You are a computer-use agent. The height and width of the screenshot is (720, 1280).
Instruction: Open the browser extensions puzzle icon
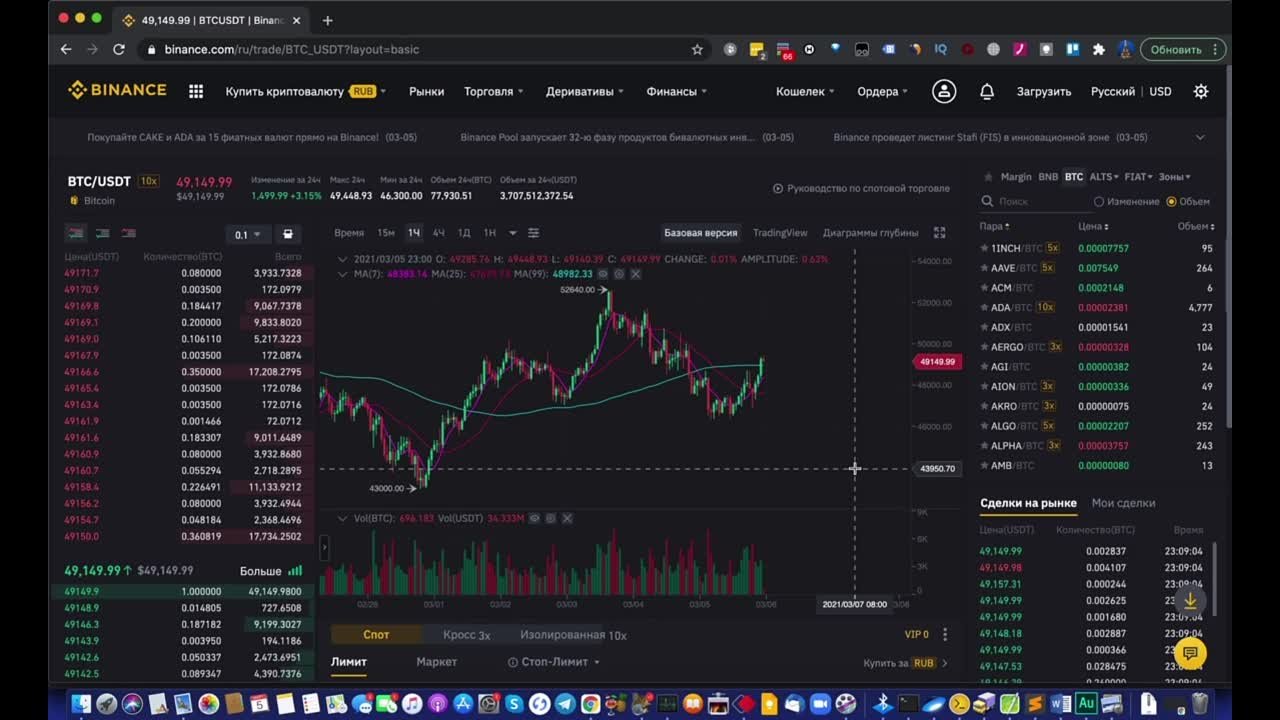1099,49
